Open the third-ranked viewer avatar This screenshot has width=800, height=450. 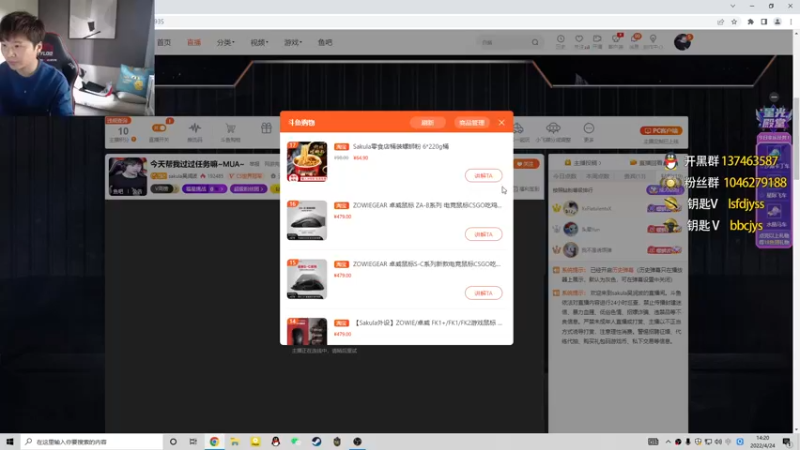point(571,250)
